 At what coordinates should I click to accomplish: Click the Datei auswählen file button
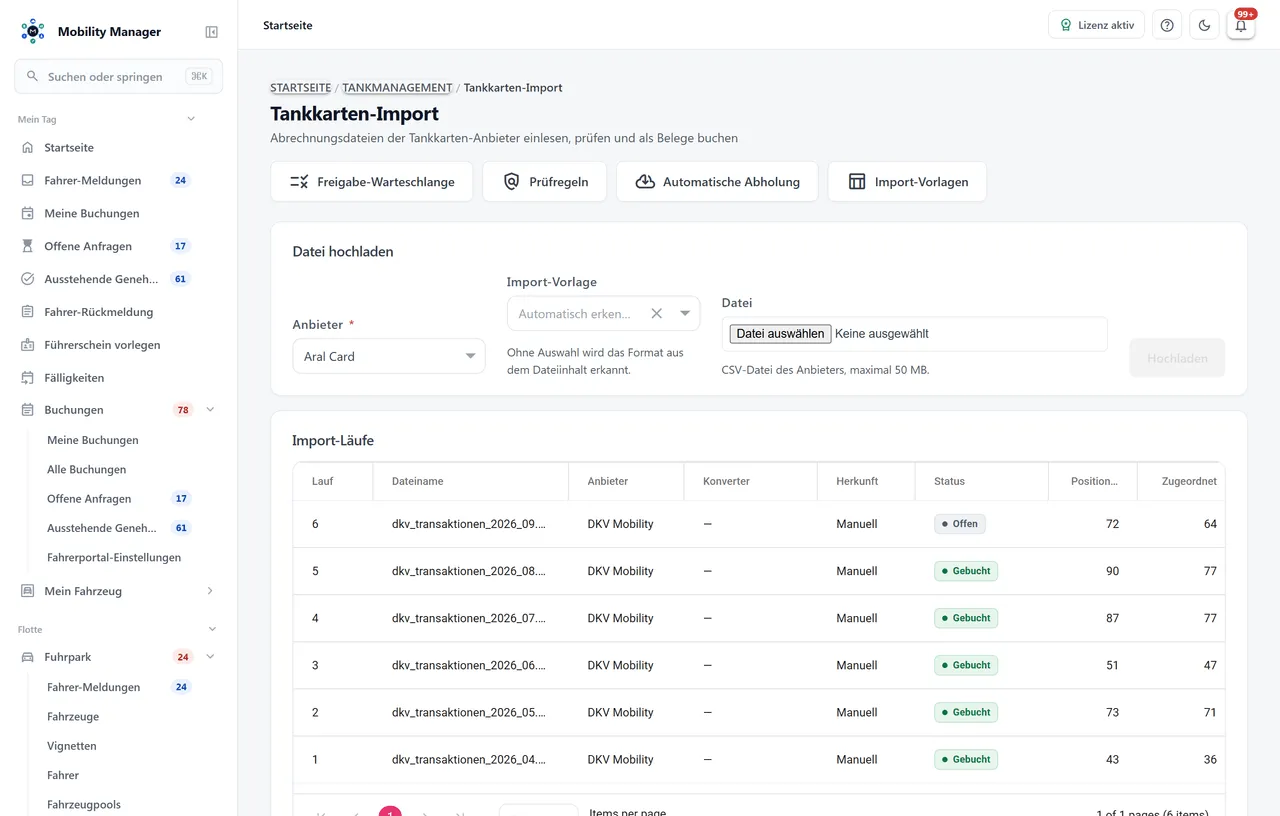click(x=780, y=334)
